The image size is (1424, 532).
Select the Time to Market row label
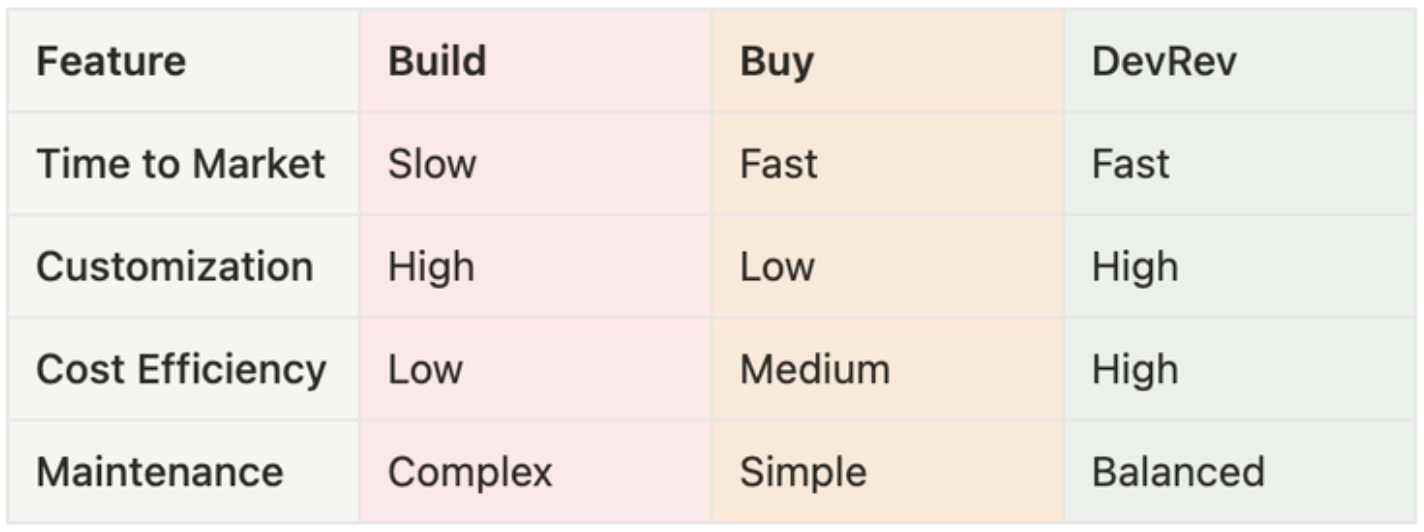coord(181,164)
